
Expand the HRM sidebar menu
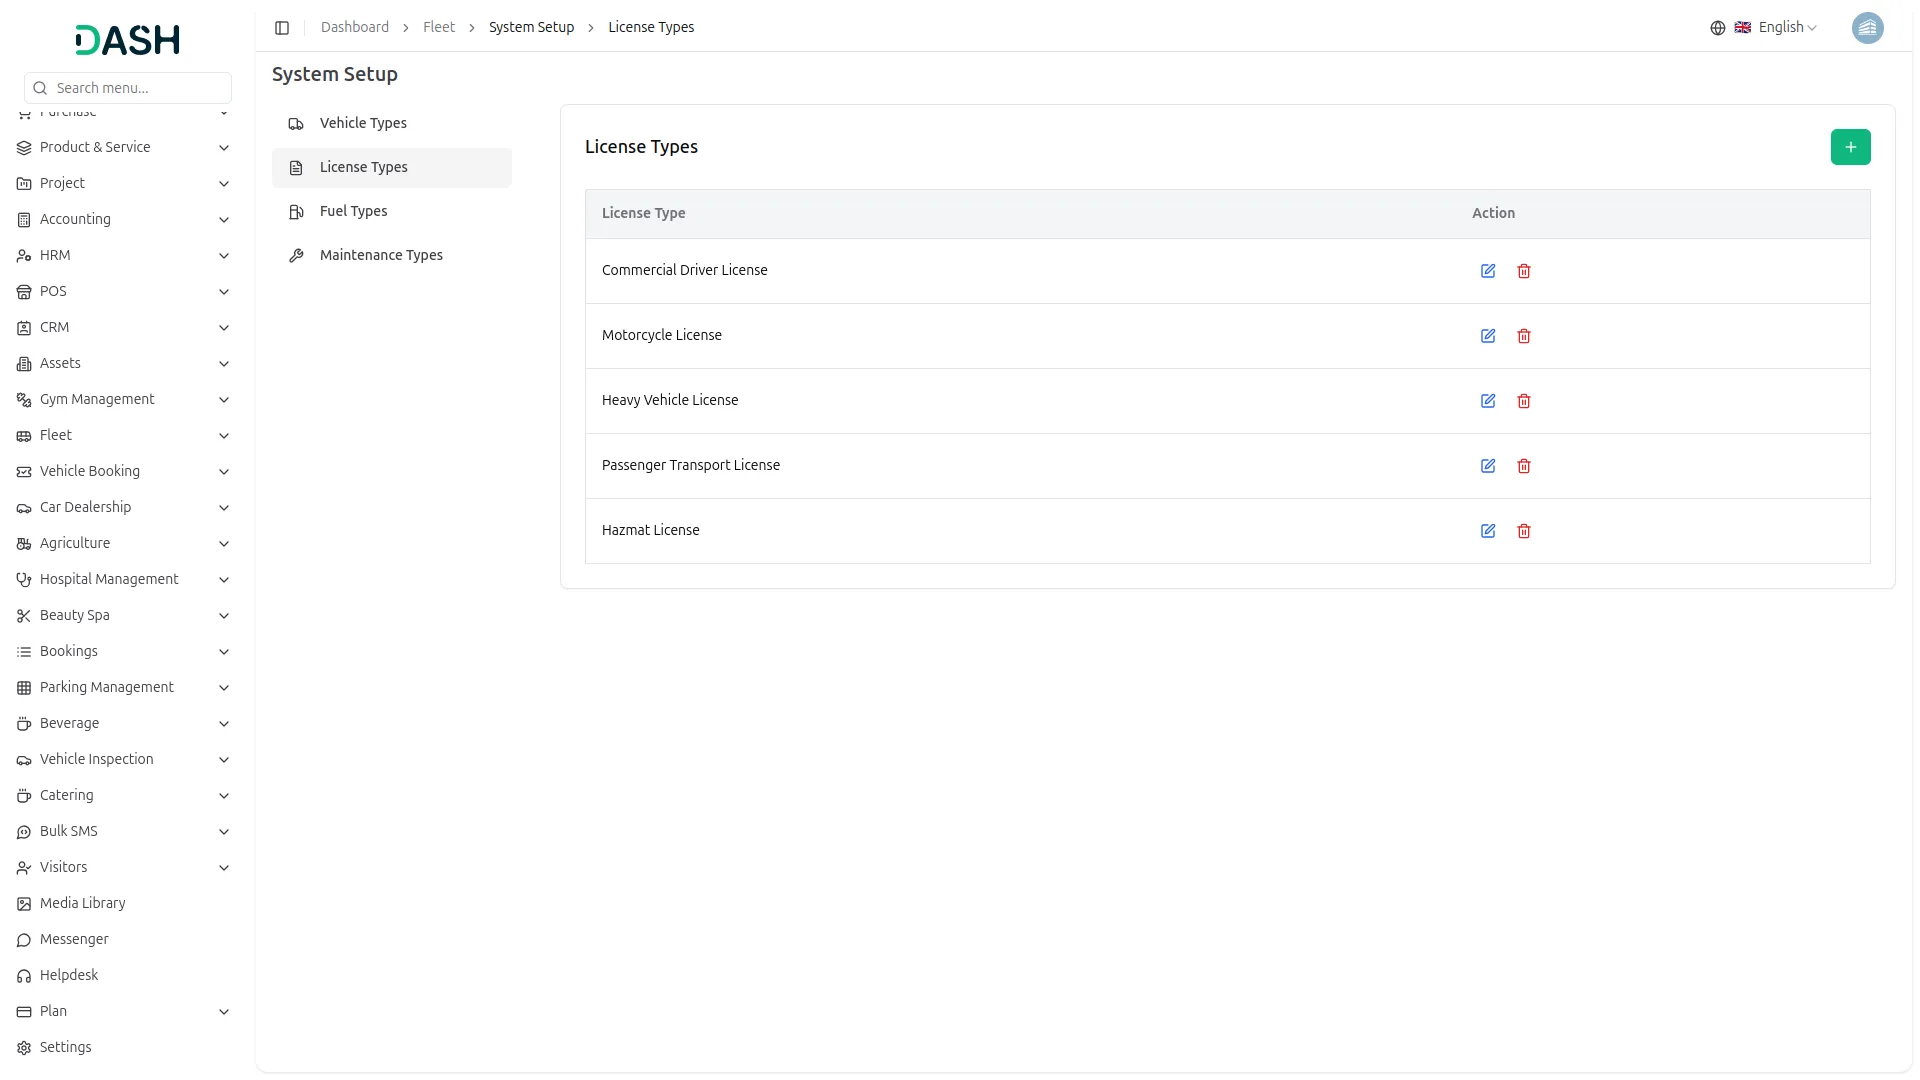124,255
